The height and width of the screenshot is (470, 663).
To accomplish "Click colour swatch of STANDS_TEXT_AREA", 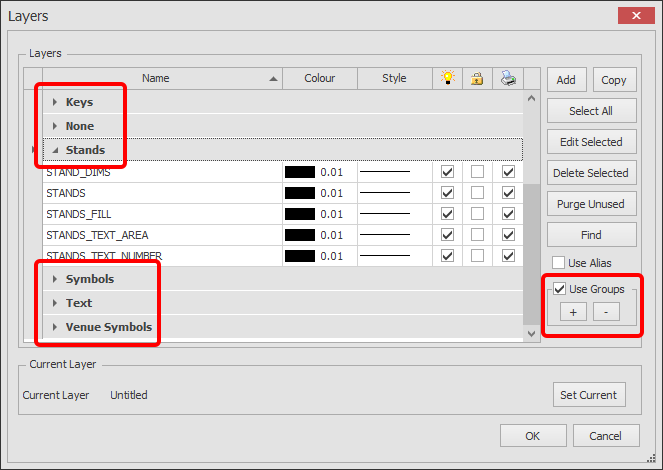I will coord(300,235).
